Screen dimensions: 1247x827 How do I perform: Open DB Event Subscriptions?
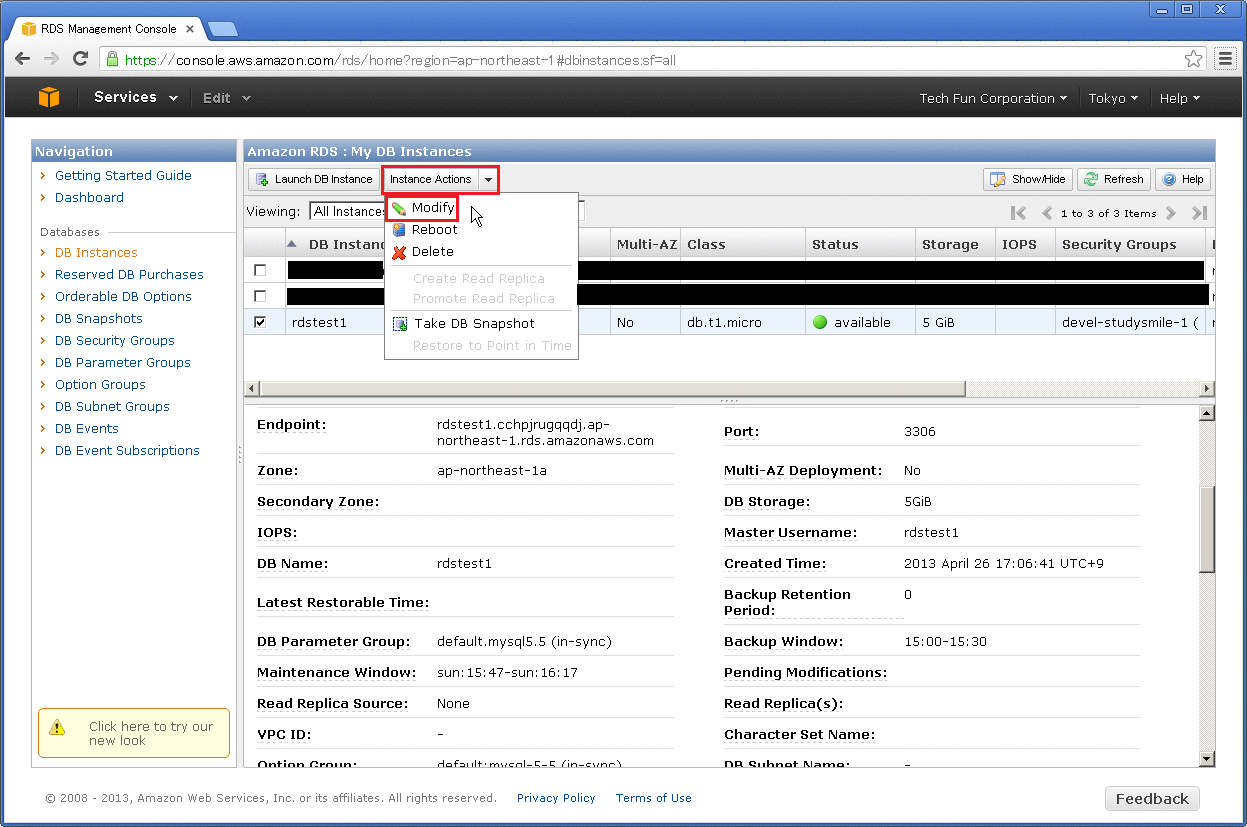pyautogui.click(x=127, y=451)
